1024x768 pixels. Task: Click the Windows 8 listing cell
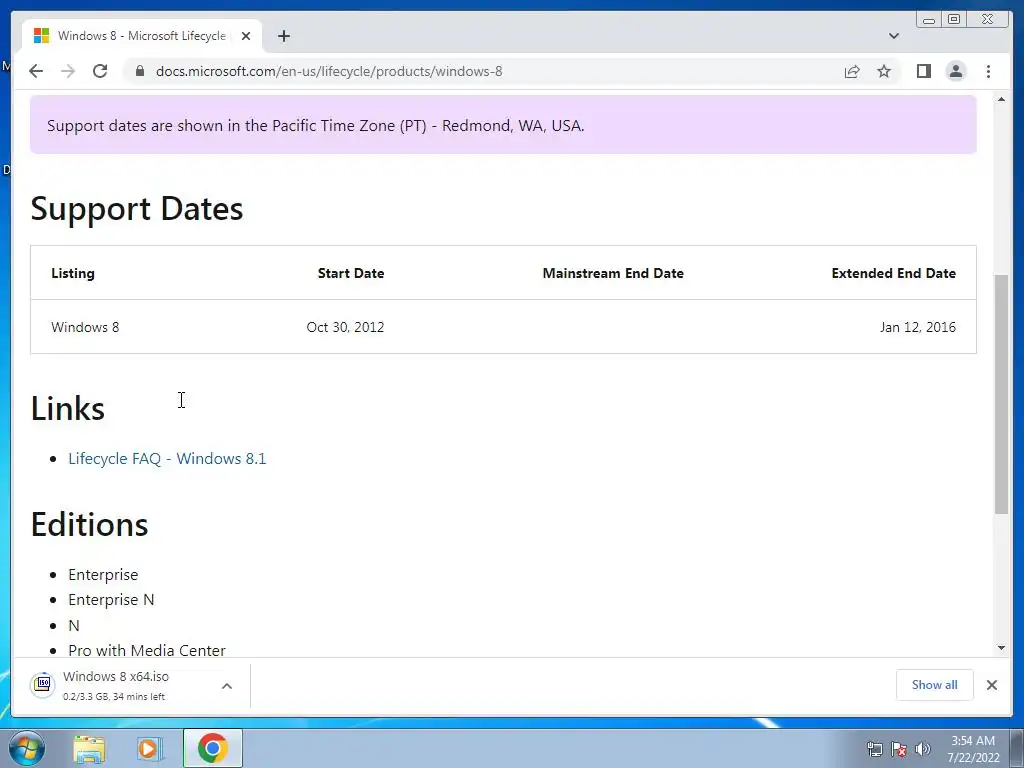pyautogui.click(x=85, y=327)
